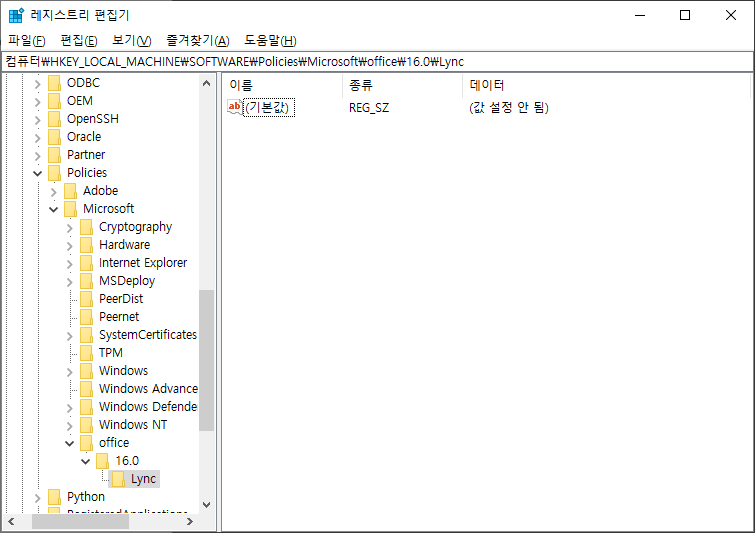This screenshot has width=755, height=533.
Task: Open the 보기(V) menu
Action: (131, 40)
